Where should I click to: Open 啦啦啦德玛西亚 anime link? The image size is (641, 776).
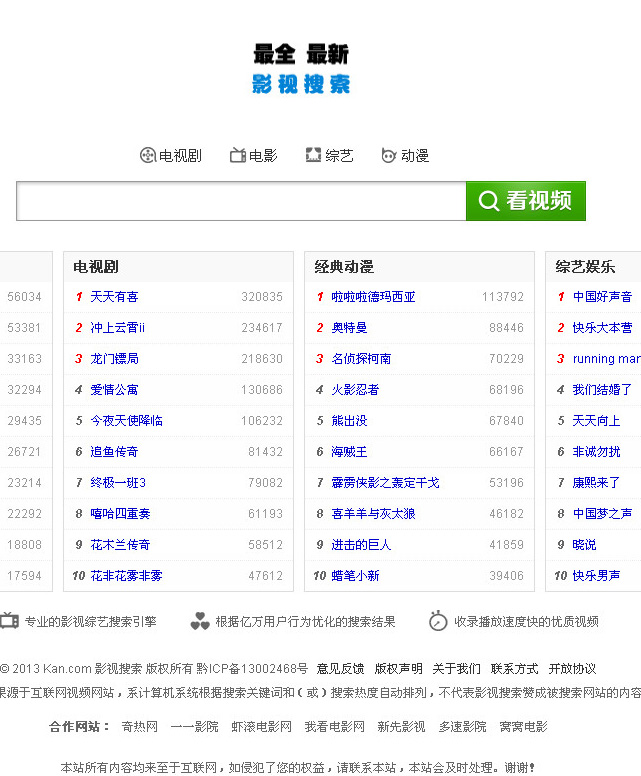coord(373,297)
